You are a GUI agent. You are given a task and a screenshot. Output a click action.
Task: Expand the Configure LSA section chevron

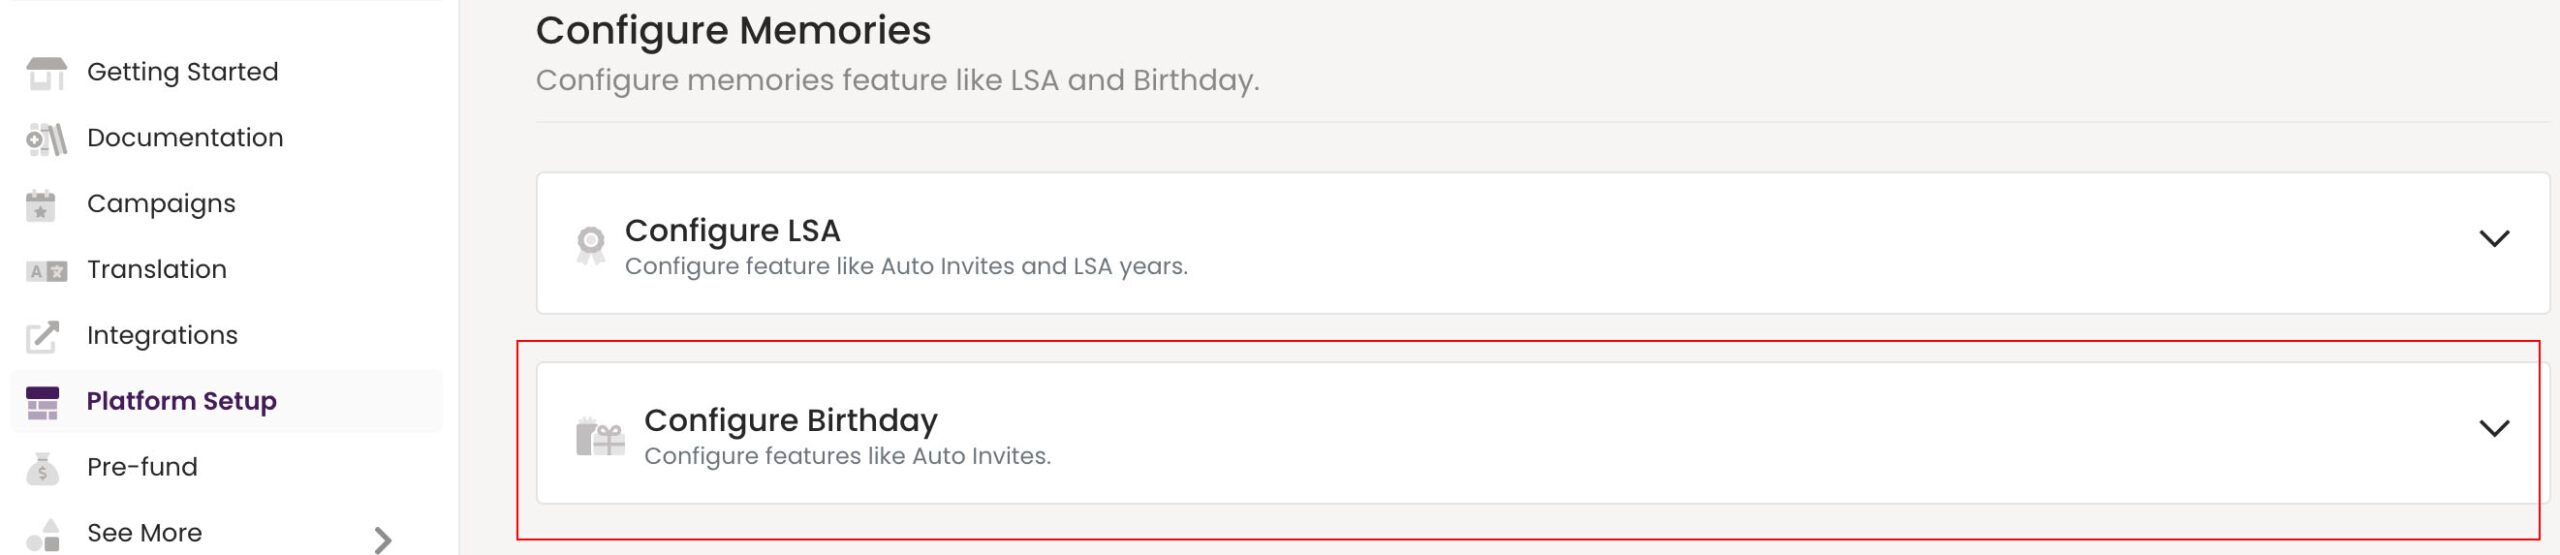tap(2494, 238)
